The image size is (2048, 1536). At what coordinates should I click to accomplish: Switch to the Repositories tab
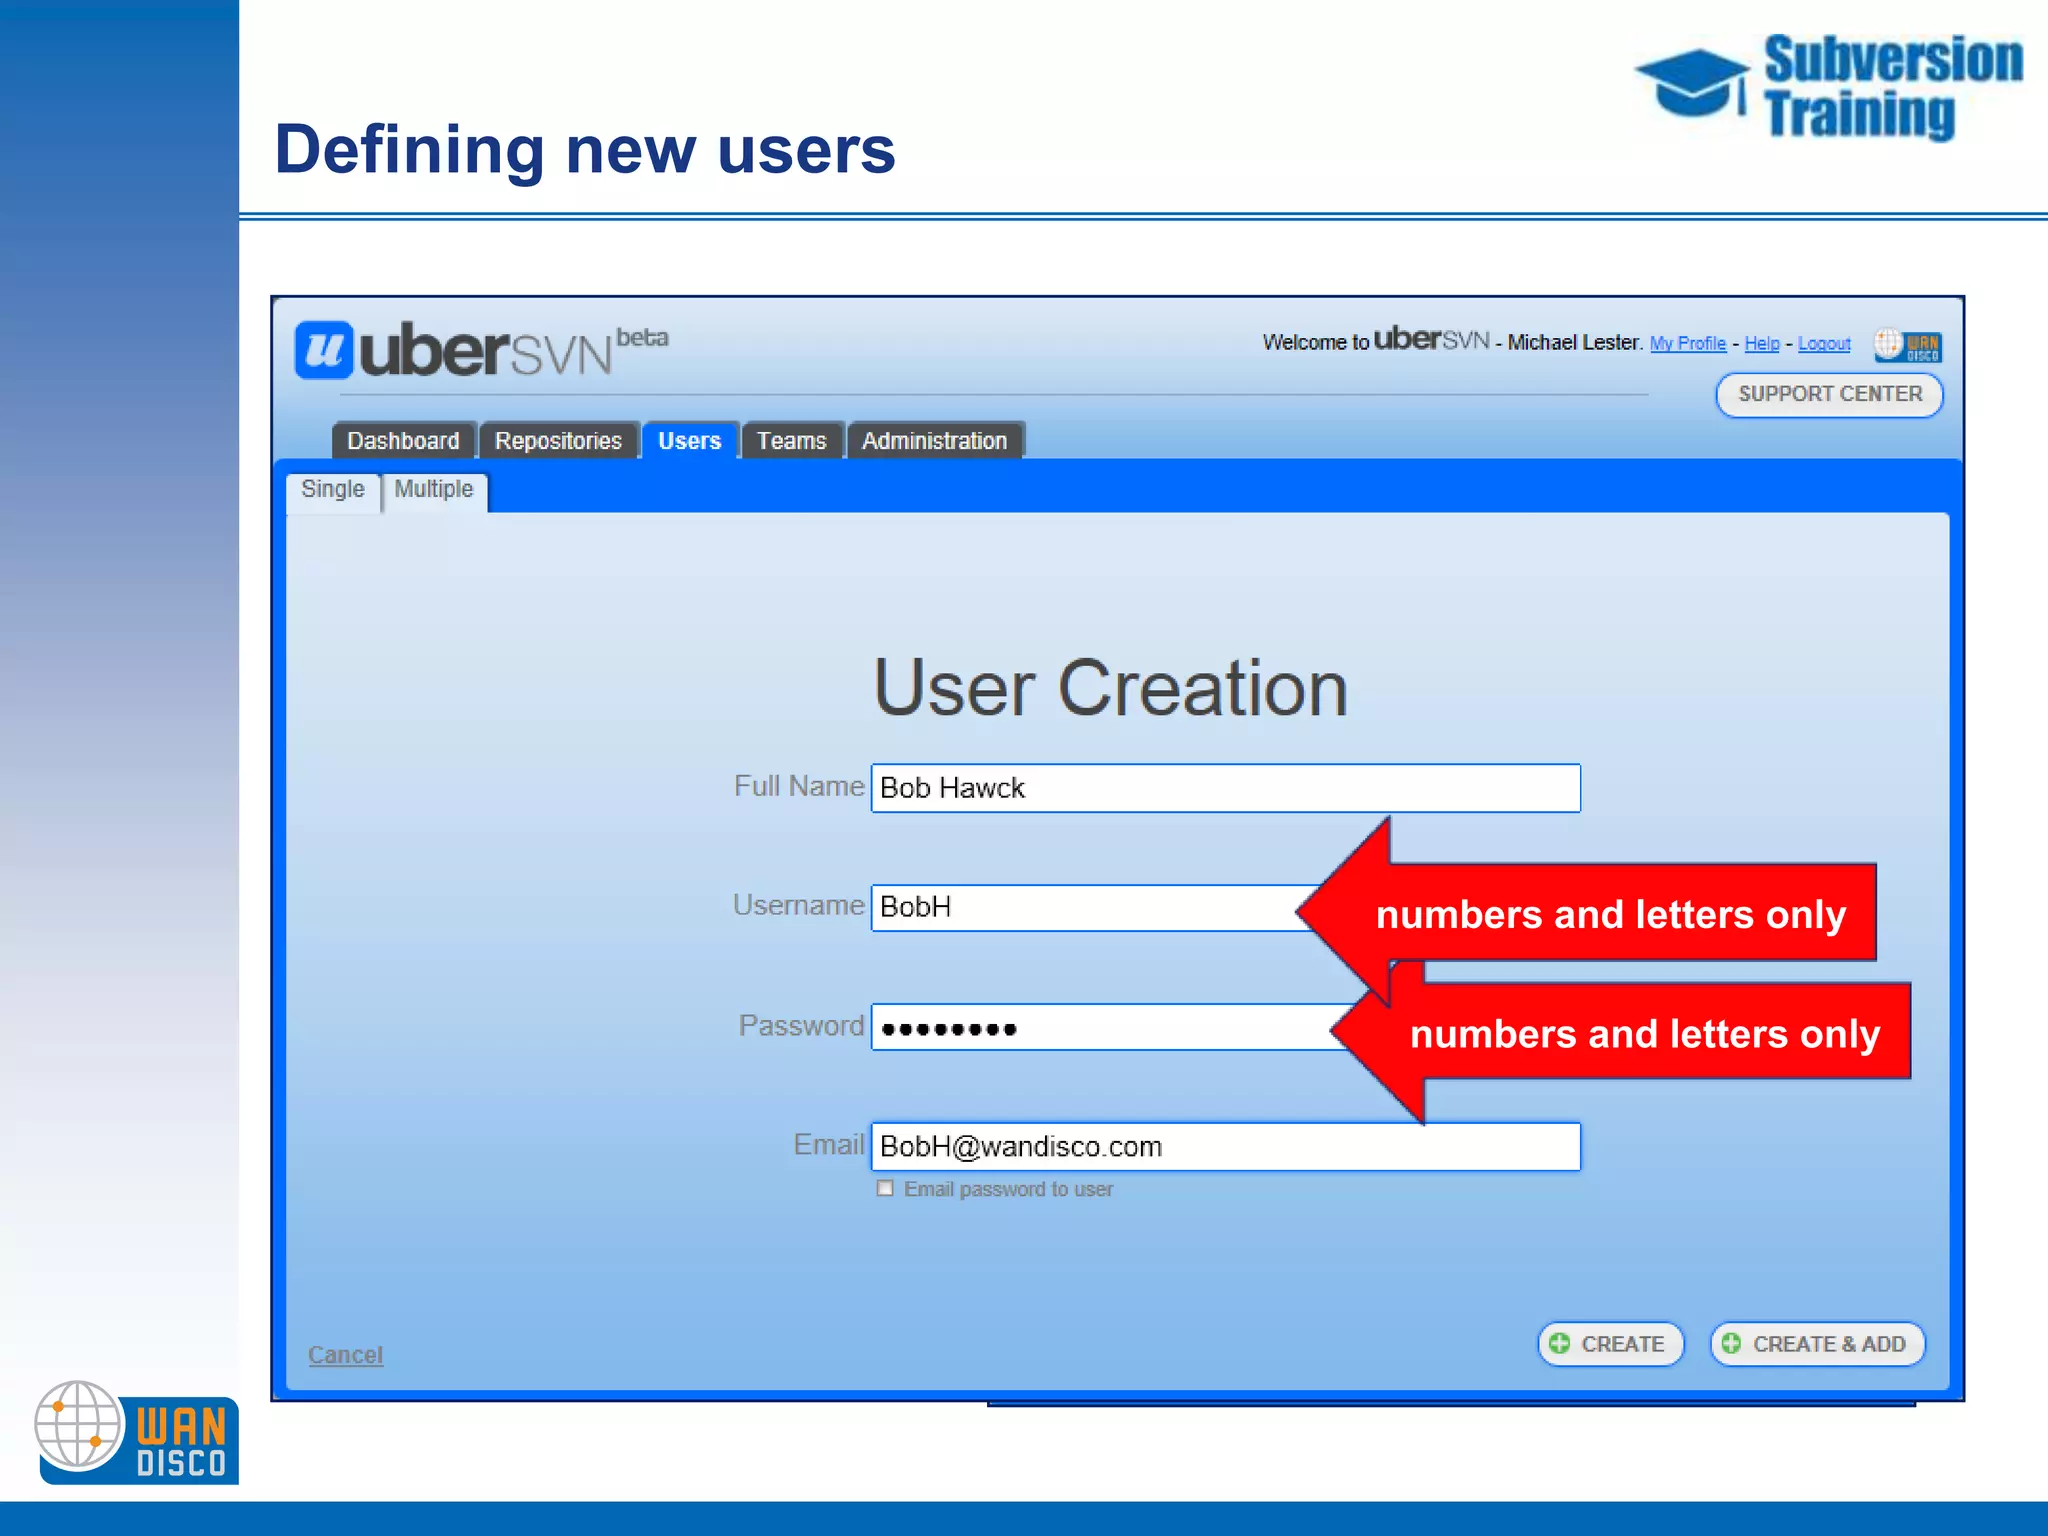(558, 441)
